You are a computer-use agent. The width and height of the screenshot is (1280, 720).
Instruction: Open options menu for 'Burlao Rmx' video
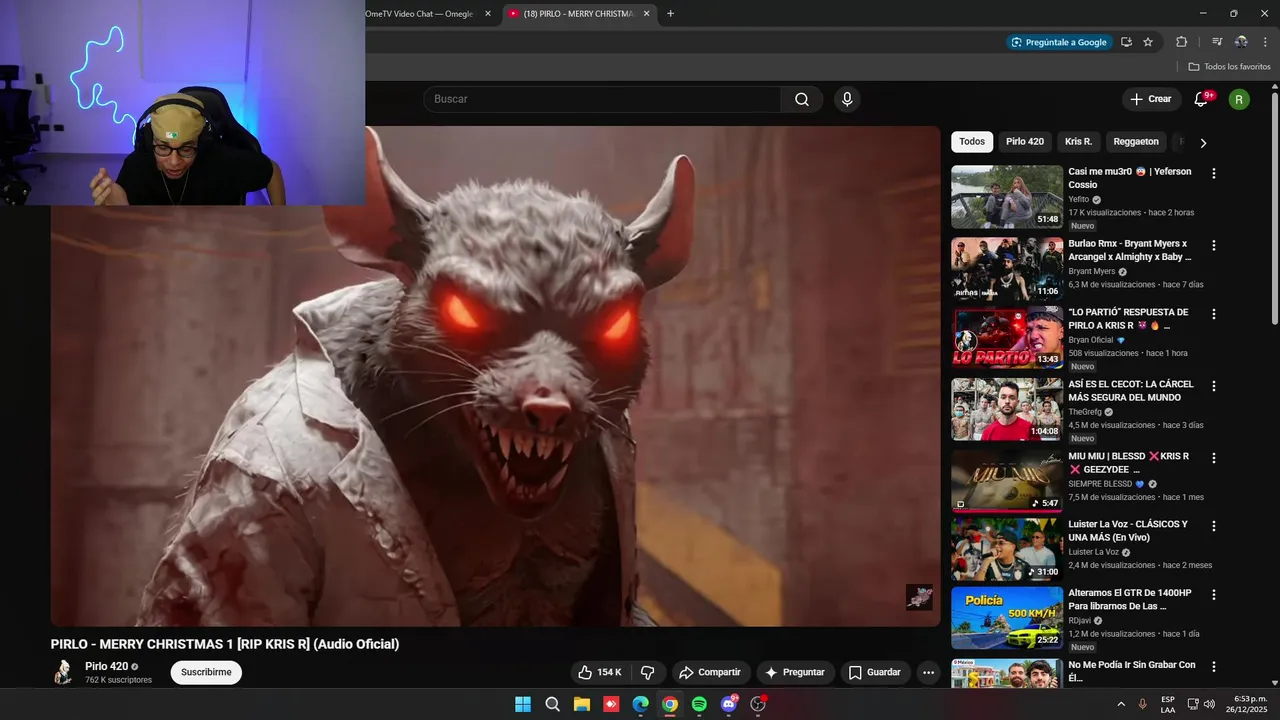tap(1214, 245)
